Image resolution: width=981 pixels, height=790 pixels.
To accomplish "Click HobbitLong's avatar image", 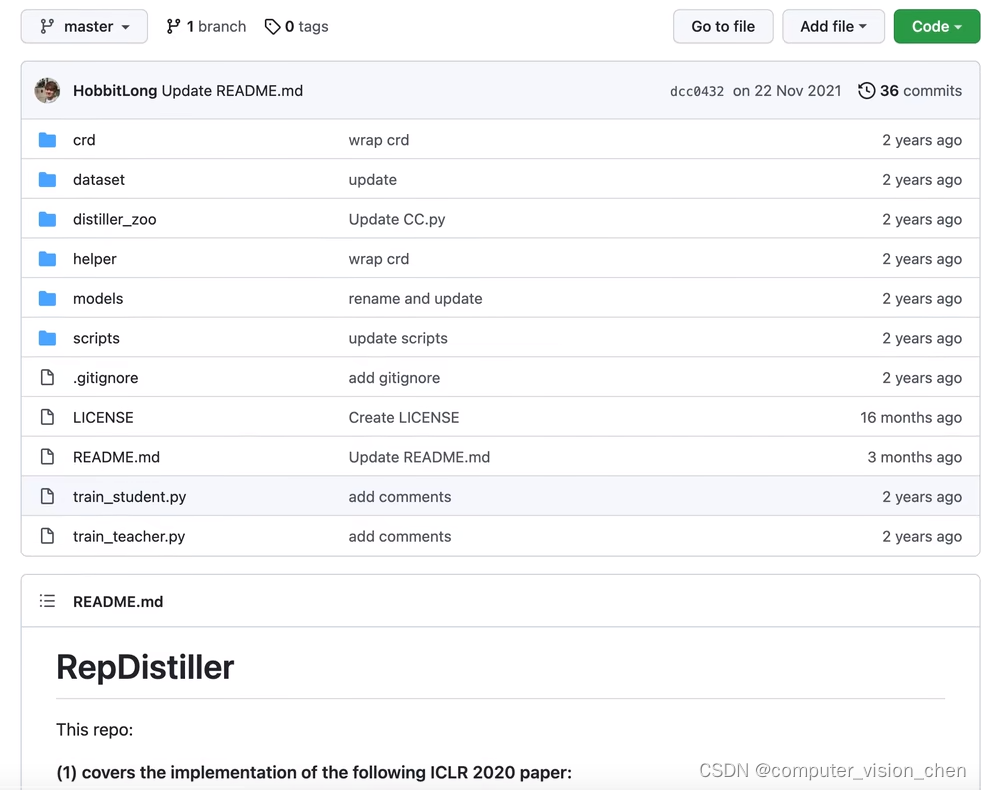I will coord(48,91).
